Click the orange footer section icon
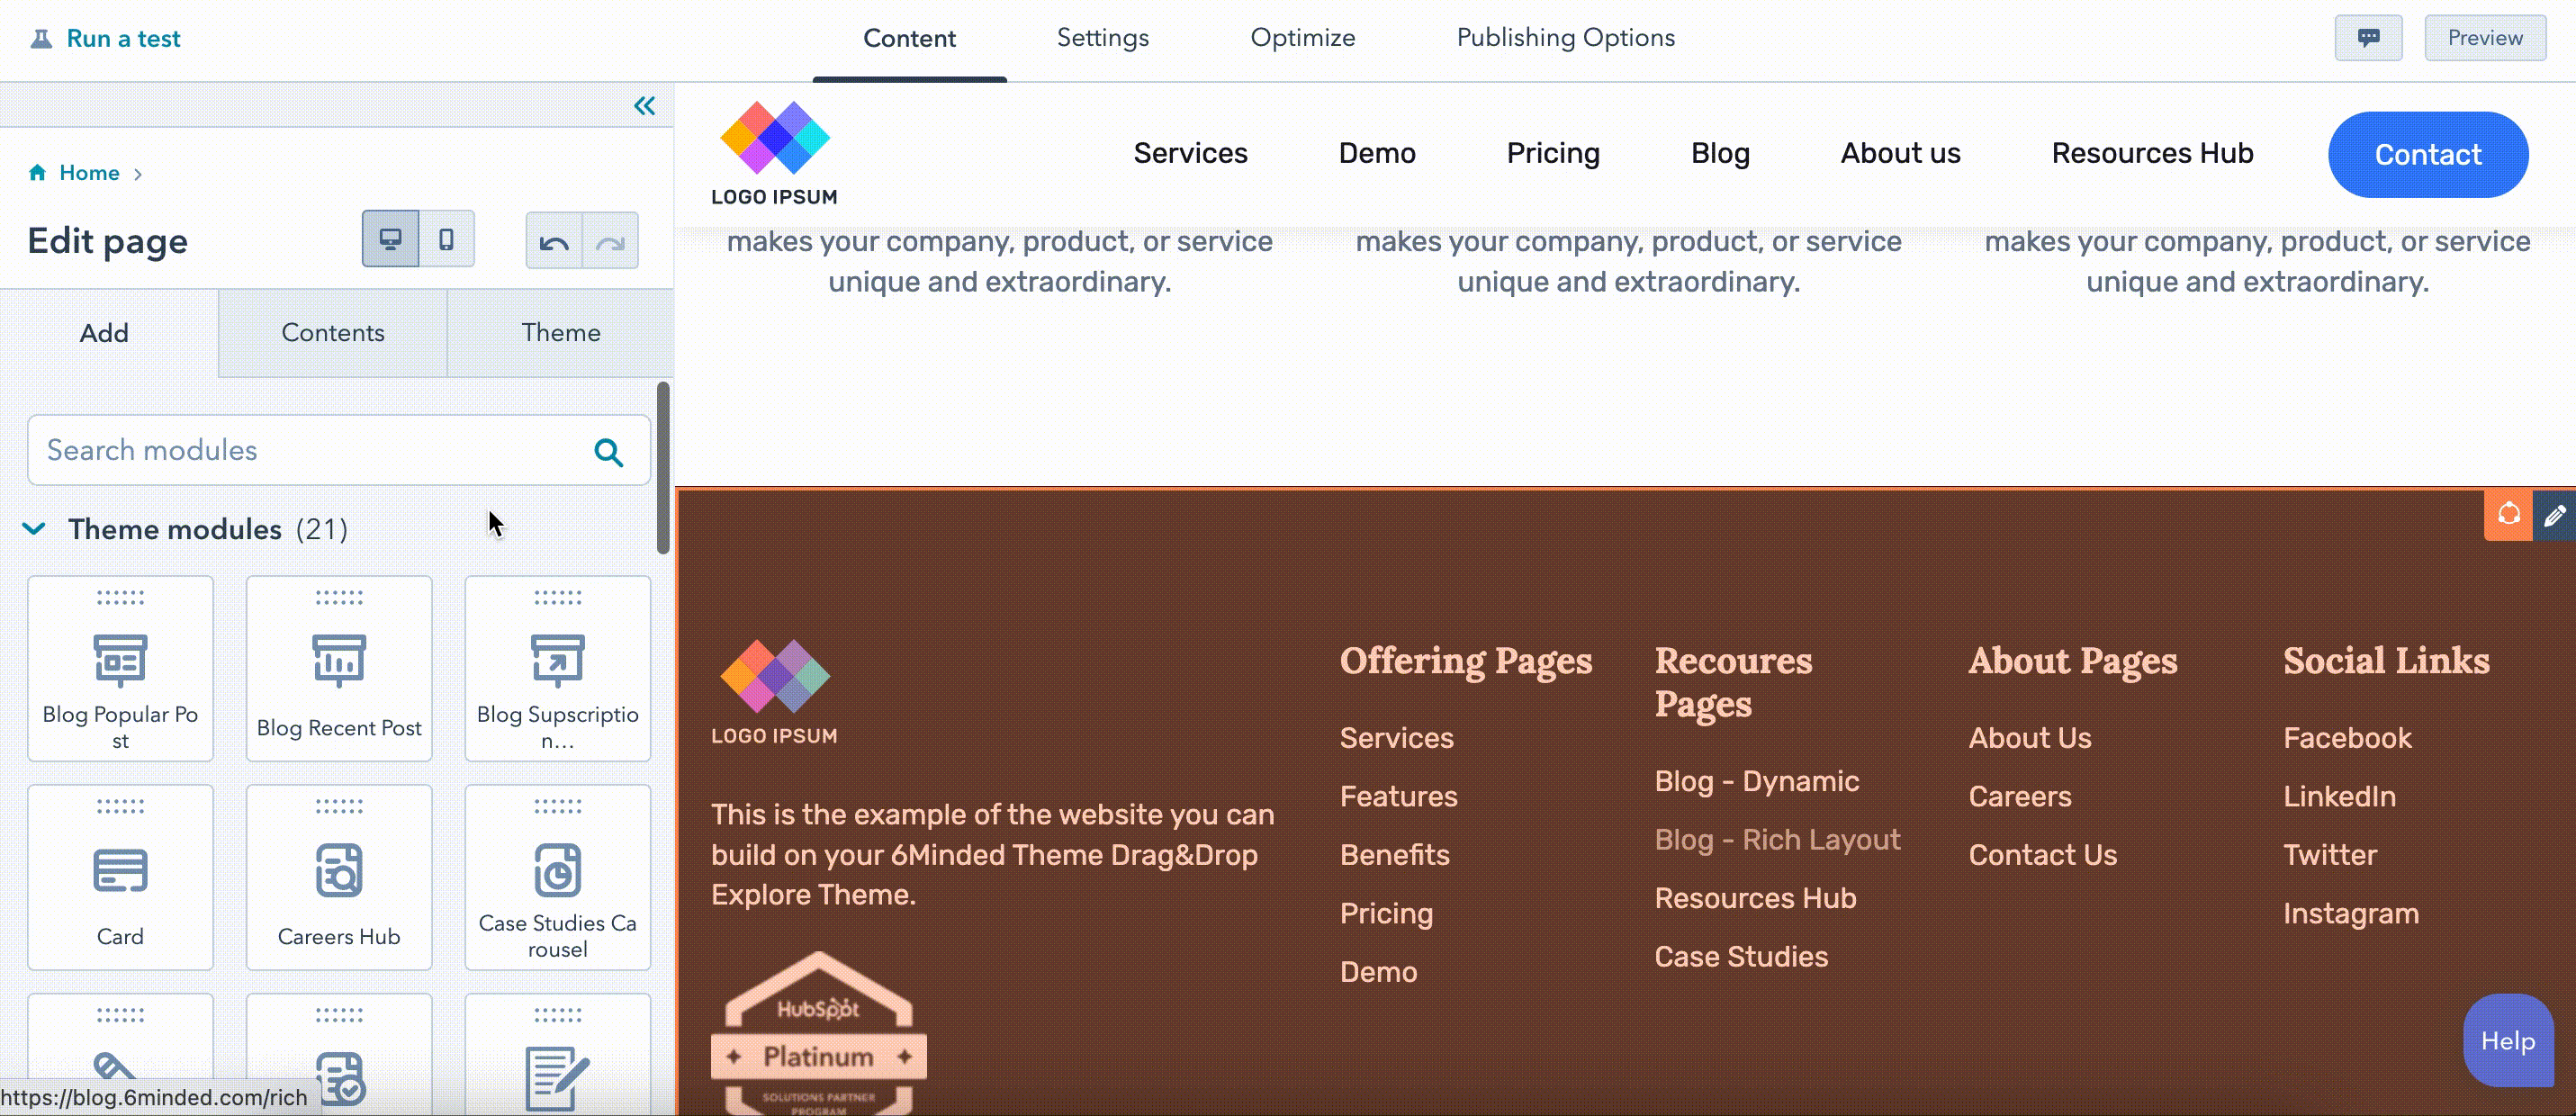Viewport: 2576px width, 1116px height. tap(2508, 515)
